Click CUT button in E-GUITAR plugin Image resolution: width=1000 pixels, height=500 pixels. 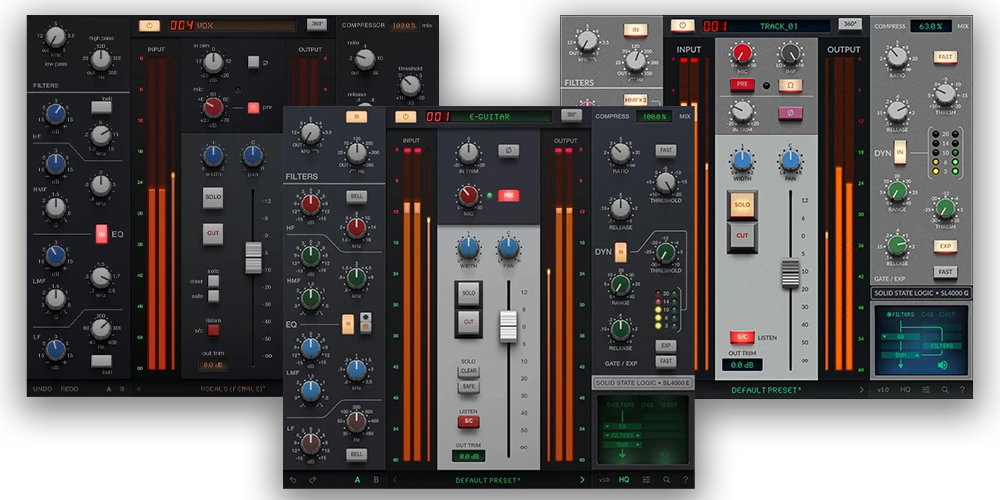tap(469, 323)
